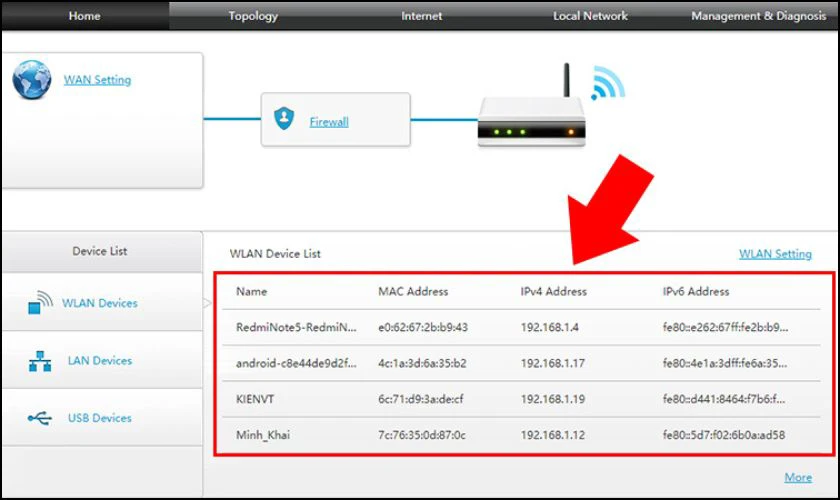Screen dimensions: 840x500
Task: Click the WLAN Device List title
Action: [275, 253]
